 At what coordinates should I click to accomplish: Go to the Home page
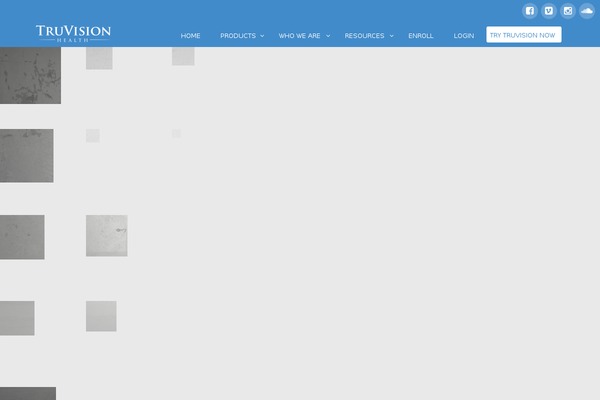point(191,36)
